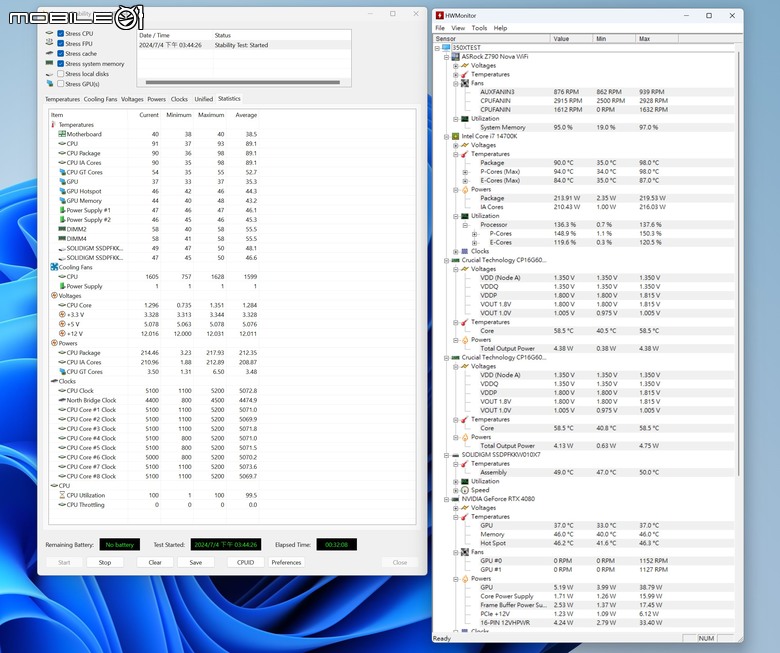Switch to the Temperatures tab
780x653 pixels.
pyautogui.click(x=62, y=99)
